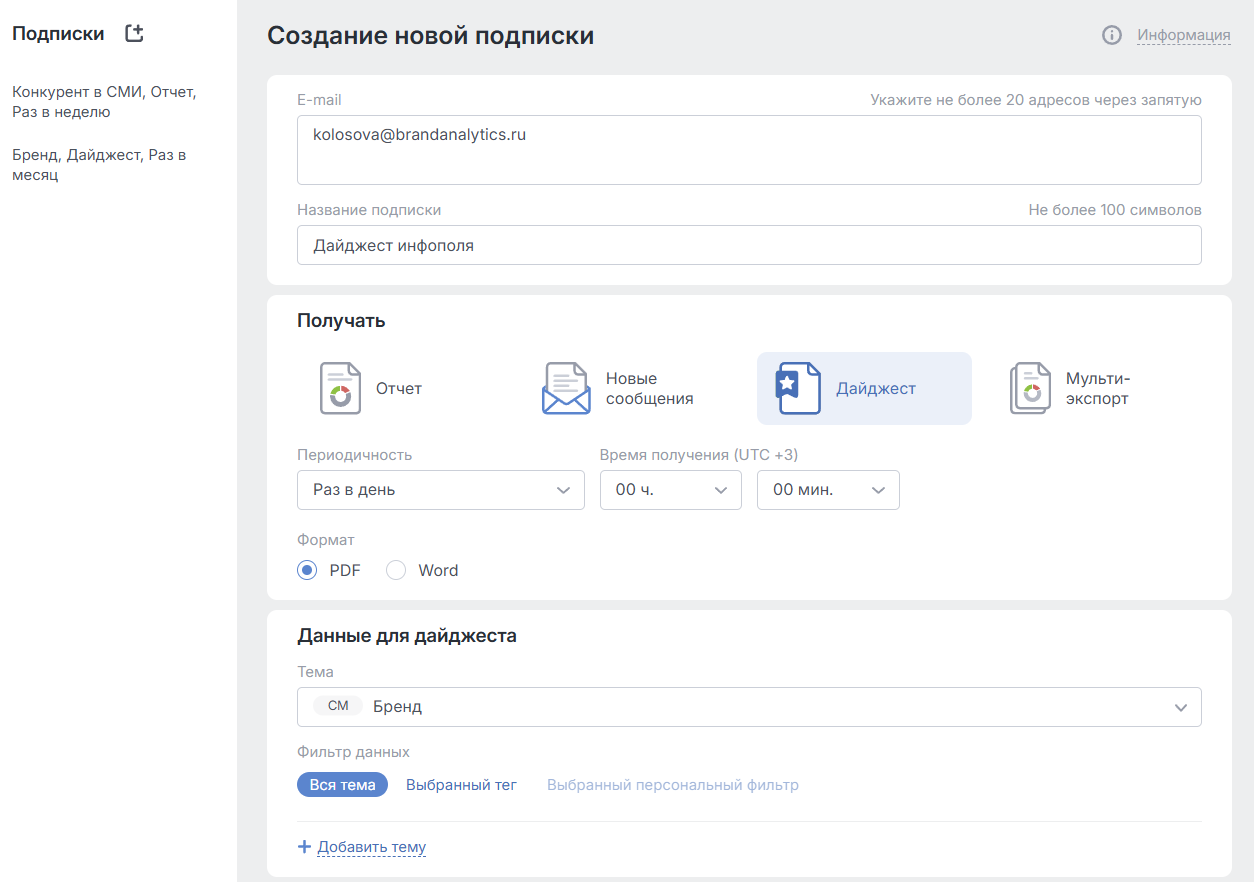Screen dimensions: 1254x882
Task: Click the information circle icon
Action: tap(1111, 35)
